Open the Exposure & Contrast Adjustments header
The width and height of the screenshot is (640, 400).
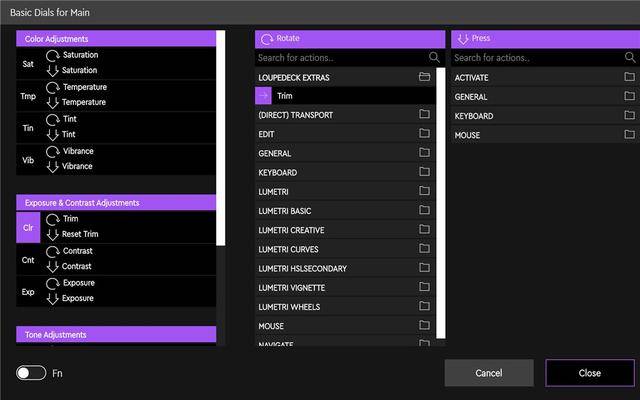pyautogui.click(x=116, y=203)
